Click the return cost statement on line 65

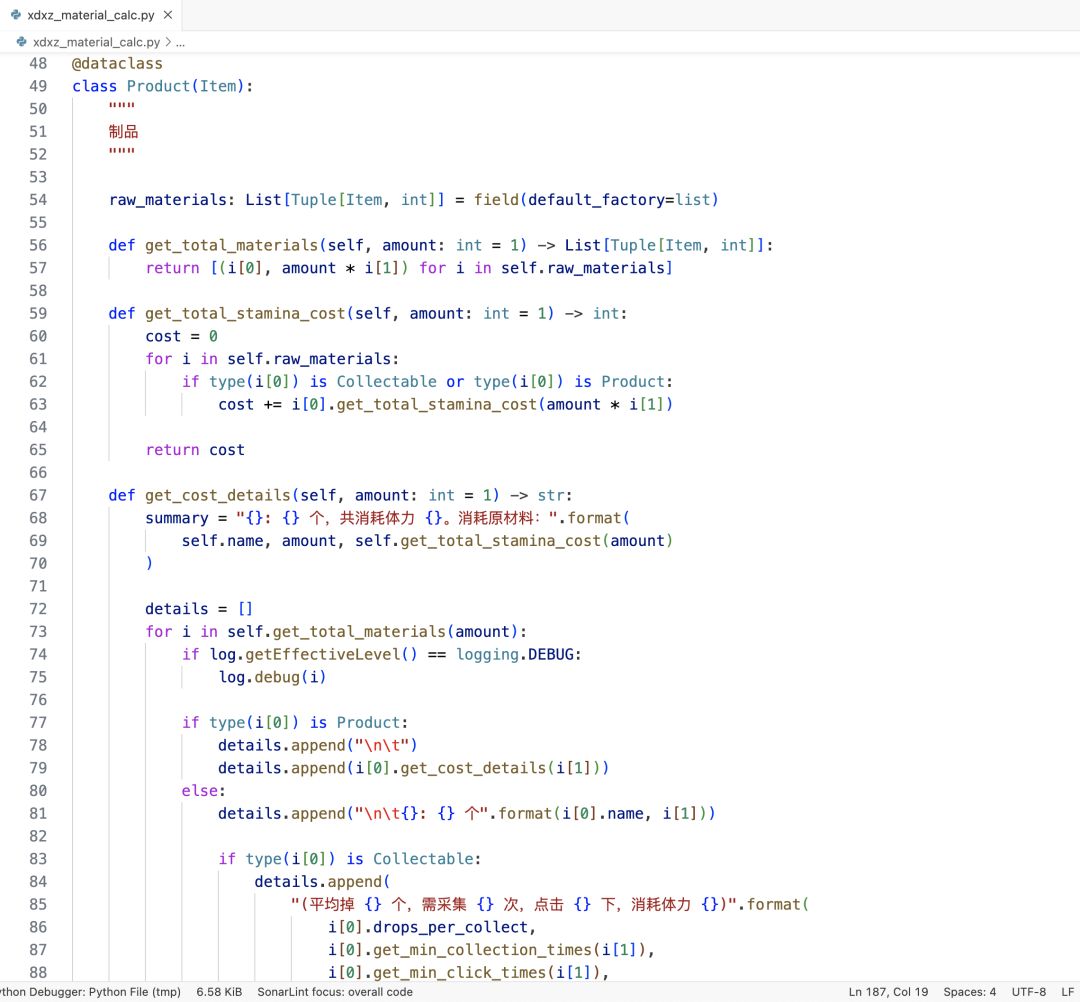195,450
